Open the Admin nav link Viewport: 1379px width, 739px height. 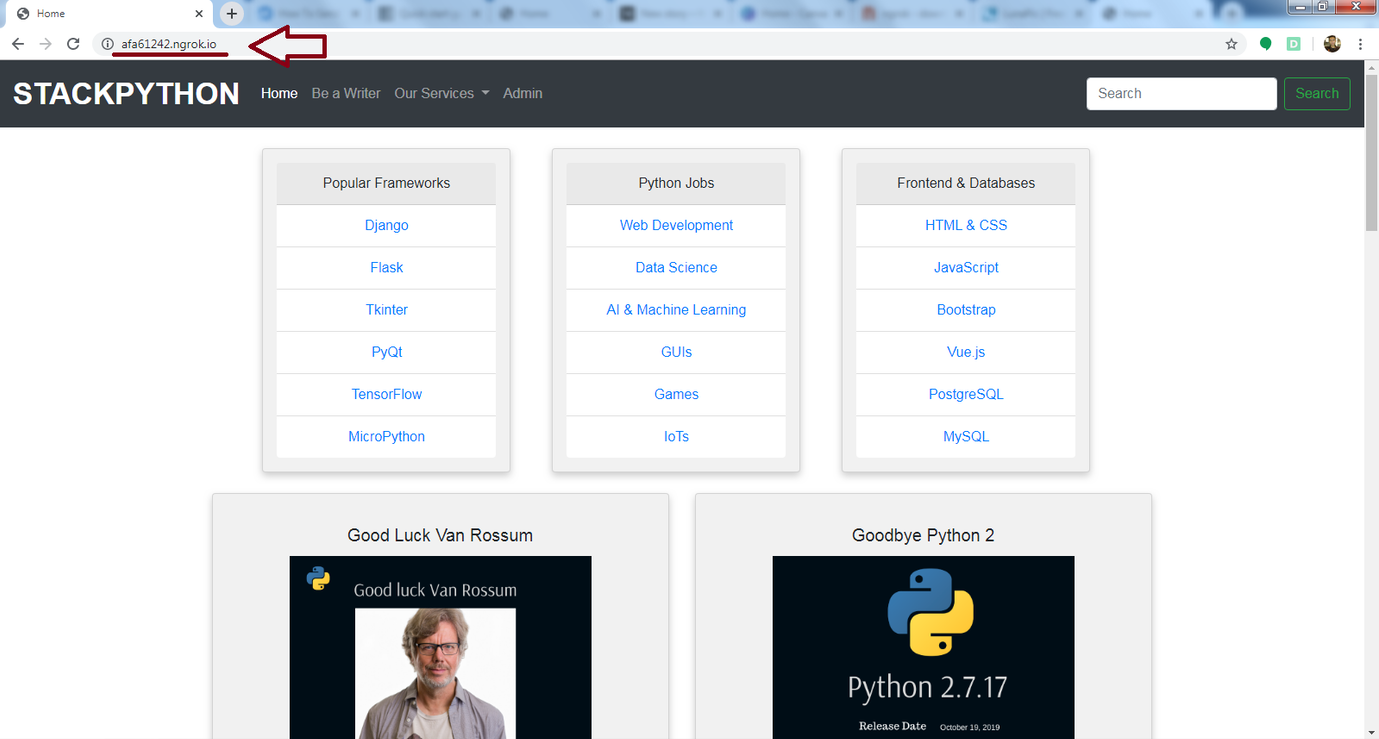click(x=523, y=93)
